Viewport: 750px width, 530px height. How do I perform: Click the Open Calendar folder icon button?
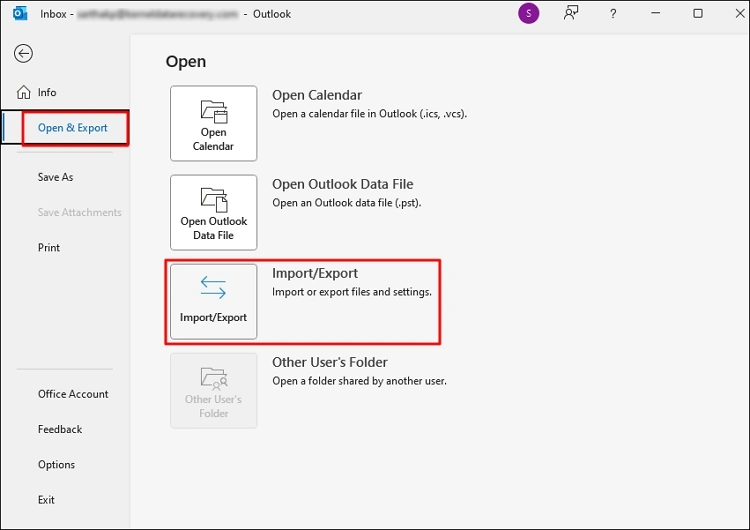click(213, 123)
